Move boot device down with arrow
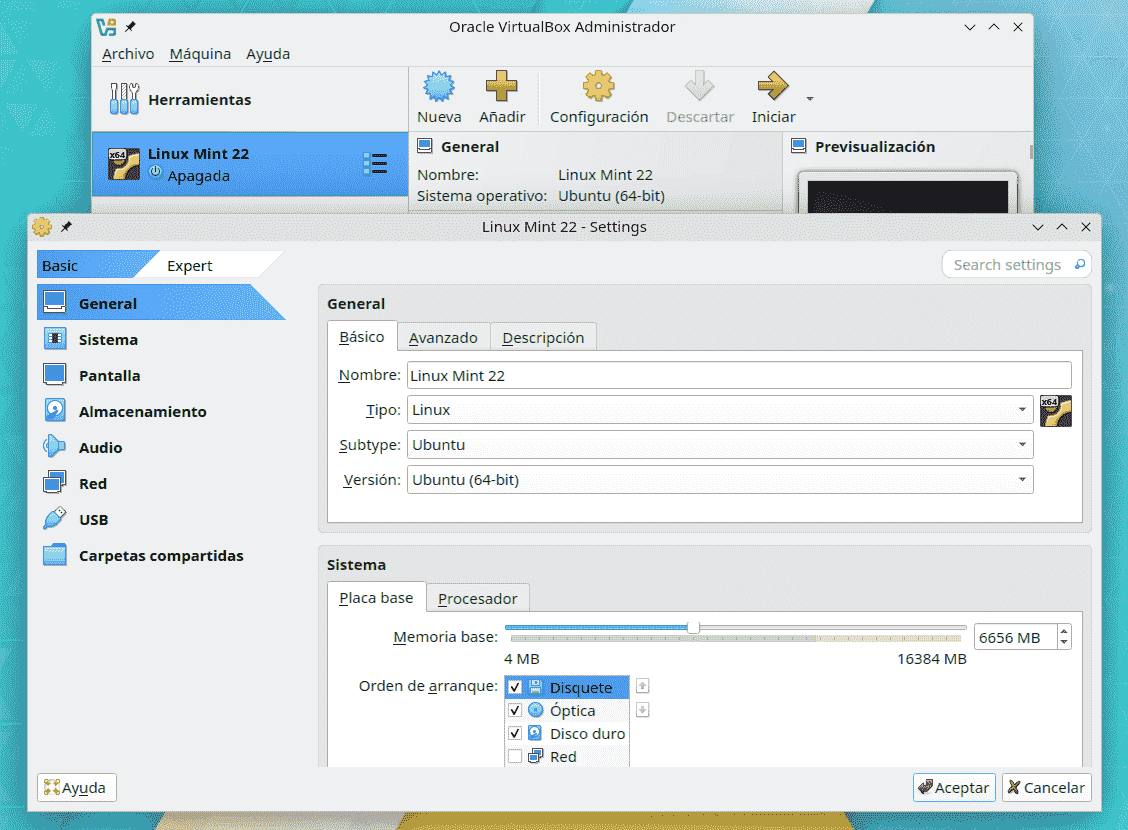Viewport: 1128px width, 830px height. 642,710
